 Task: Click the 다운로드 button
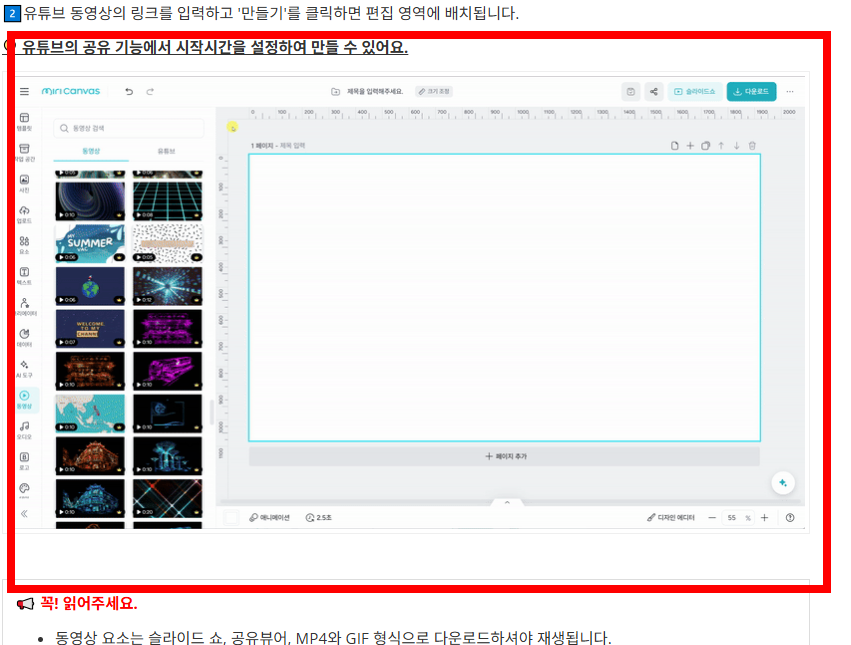coord(751,91)
